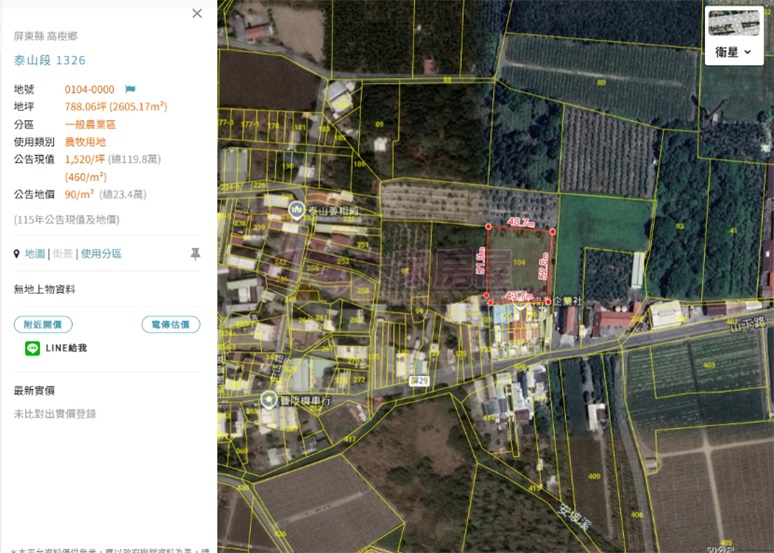Select the red-outlined parcel 104
Image resolution: width=774 pixels, height=553 pixels.
coord(518,263)
